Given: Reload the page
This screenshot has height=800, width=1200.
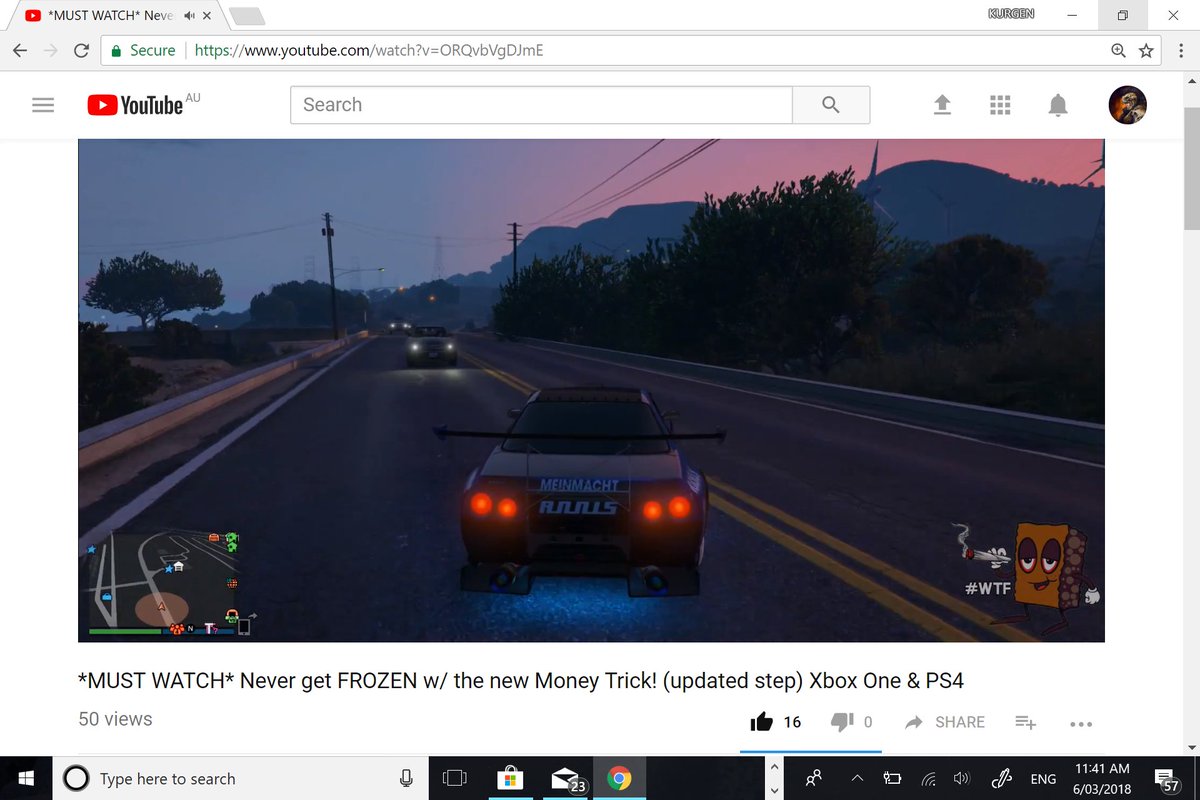Looking at the screenshot, I should pyautogui.click(x=82, y=50).
